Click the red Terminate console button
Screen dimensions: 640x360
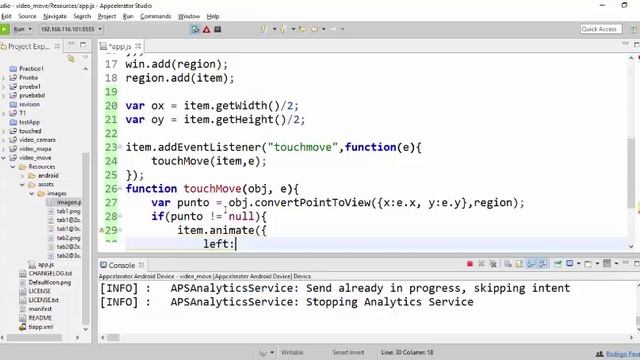pos(470,264)
